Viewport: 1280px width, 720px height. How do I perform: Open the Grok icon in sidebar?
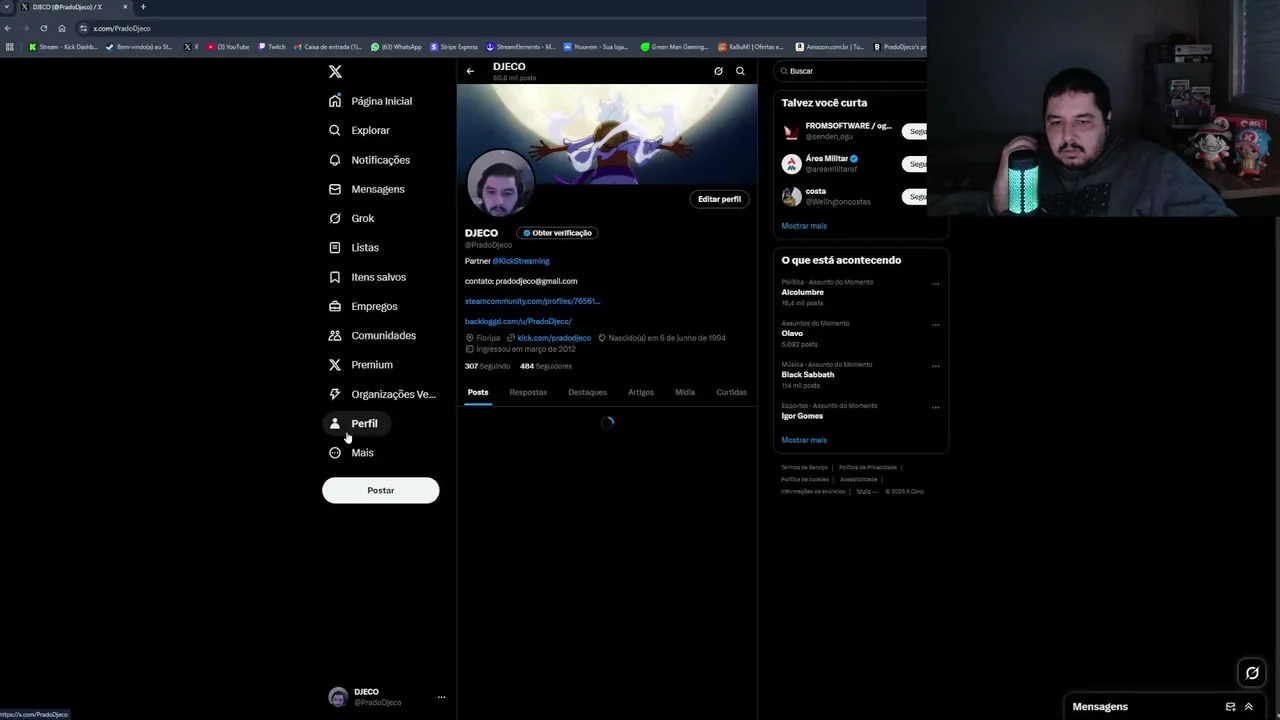(335, 218)
